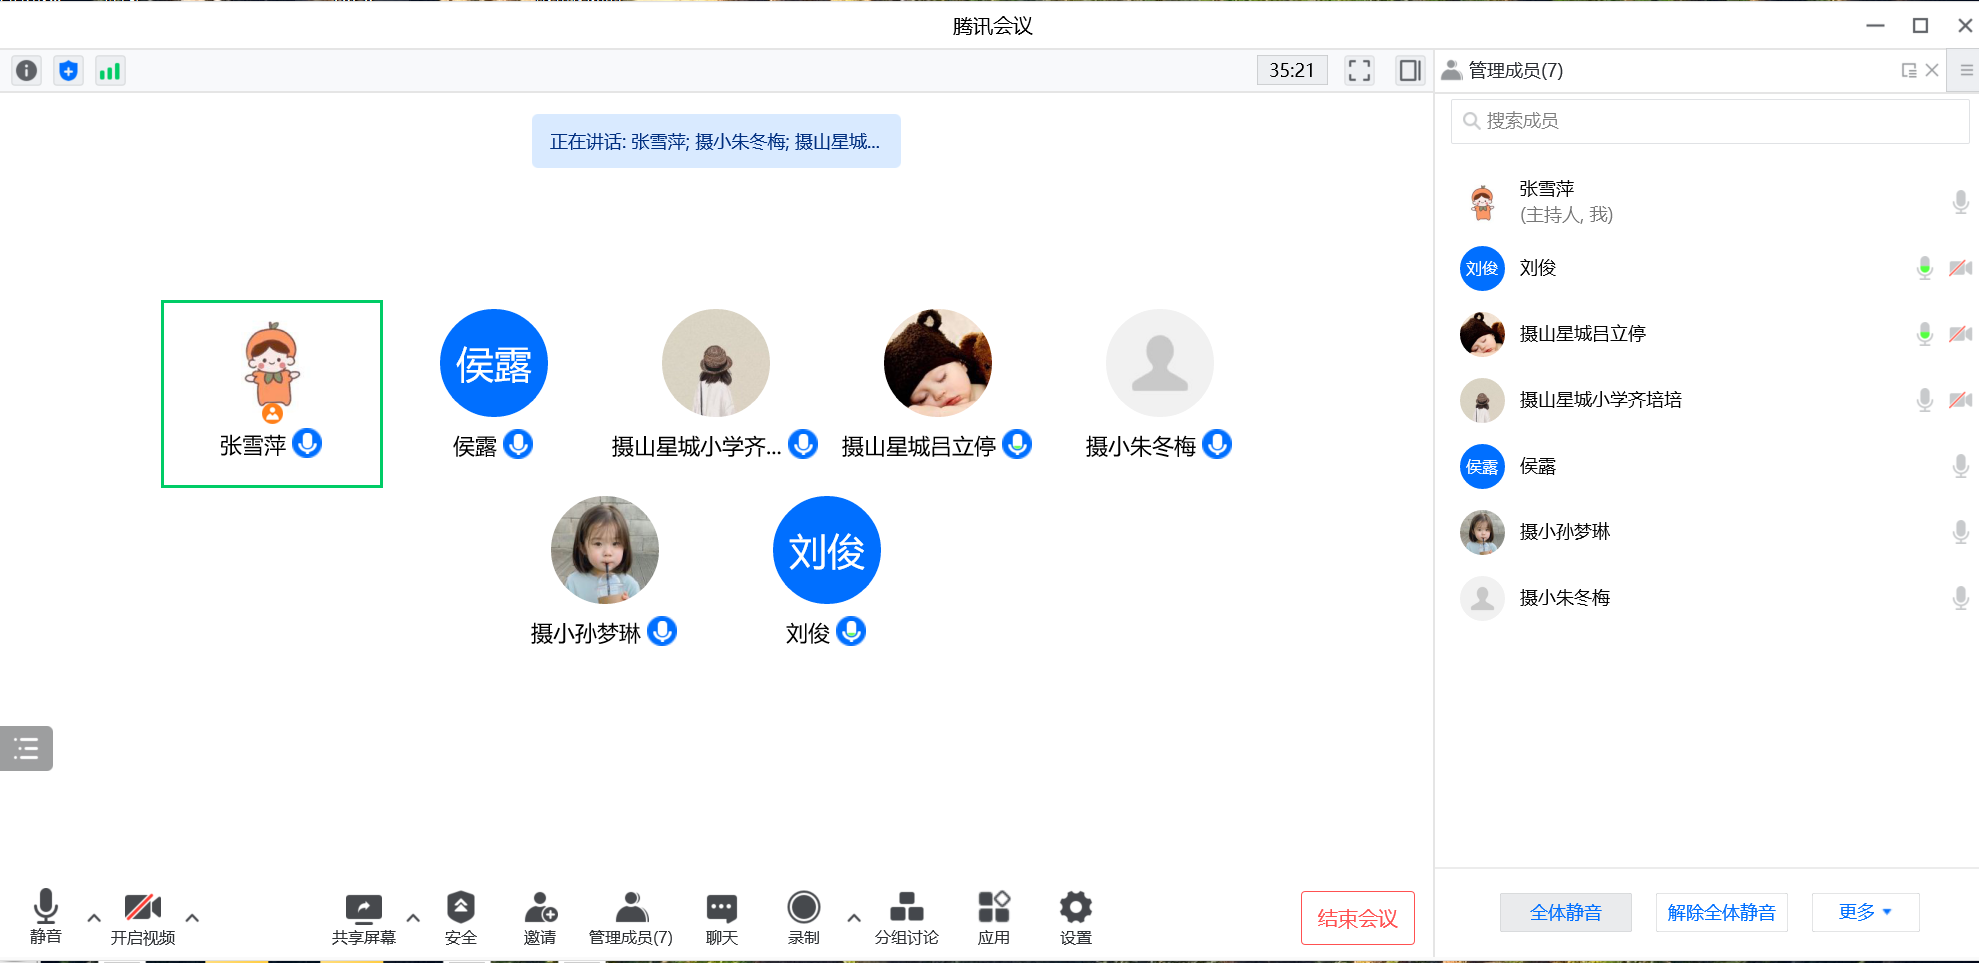
Task: Open Breakout Rooms (分组讨论)
Action: [x=906, y=918]
